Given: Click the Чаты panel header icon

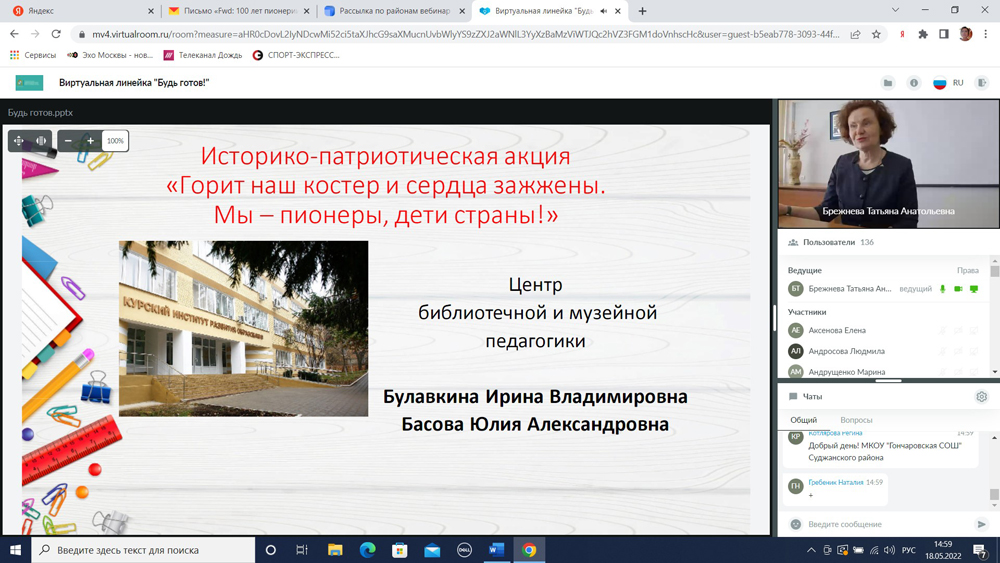Looking at the screenshot, I should [793, 397].
